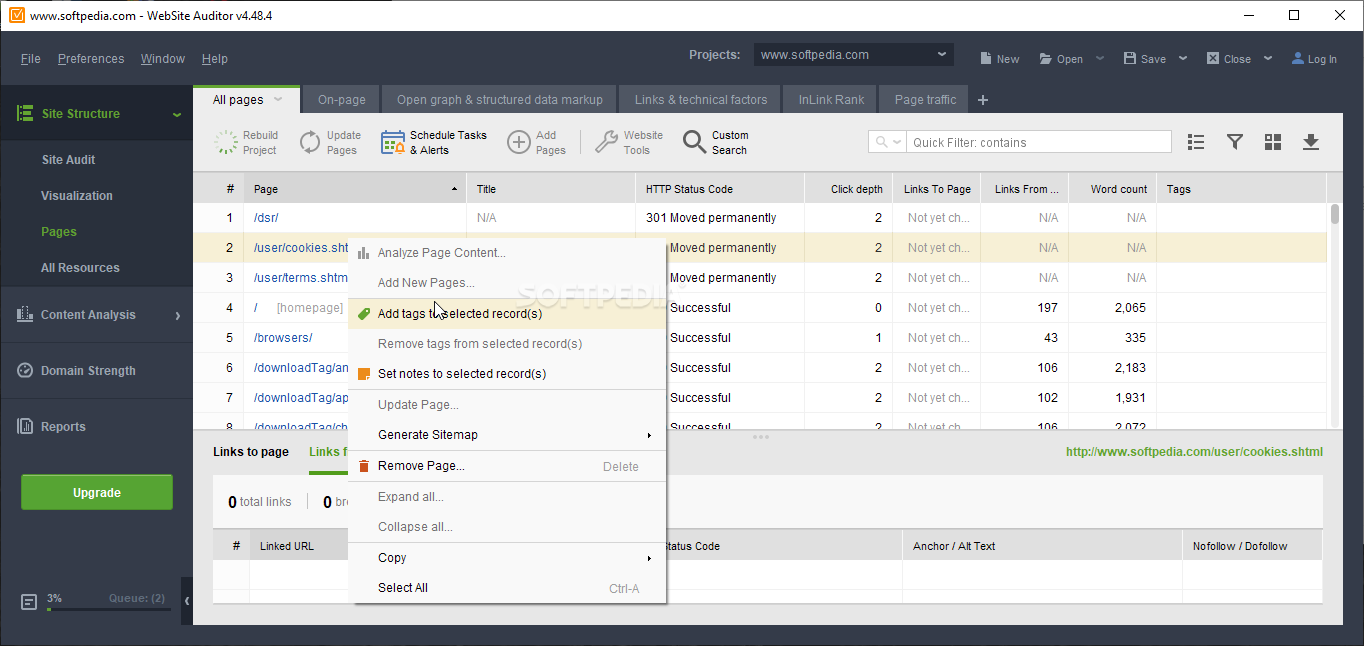The height and width of the screenshot is (646, 1364).
Task: Expand the Close button dropdown arrow
Action: [x=1268, y=58]
